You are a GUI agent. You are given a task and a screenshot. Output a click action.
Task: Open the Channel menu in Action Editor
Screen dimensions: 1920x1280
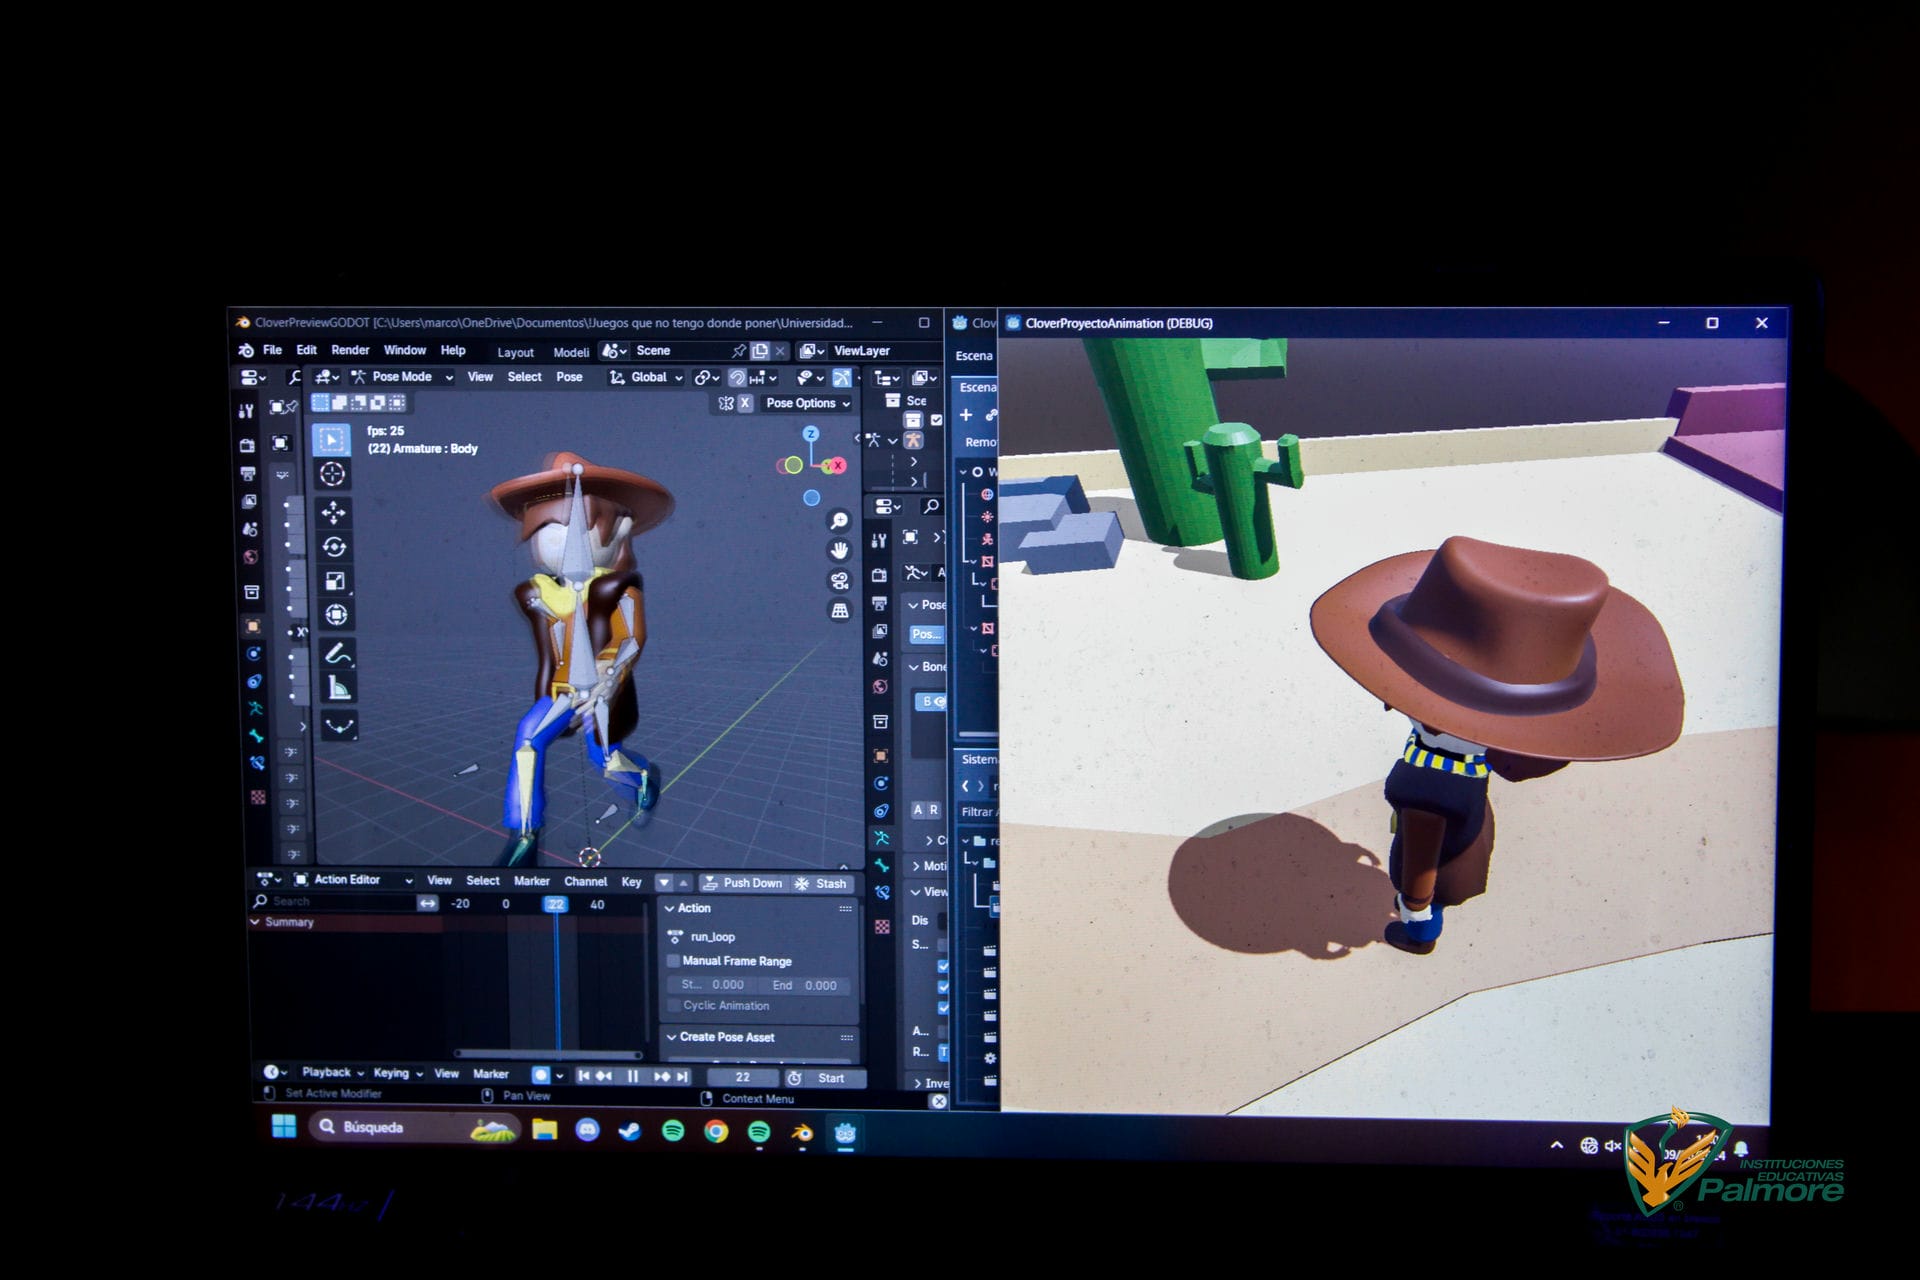pos(585,882)
